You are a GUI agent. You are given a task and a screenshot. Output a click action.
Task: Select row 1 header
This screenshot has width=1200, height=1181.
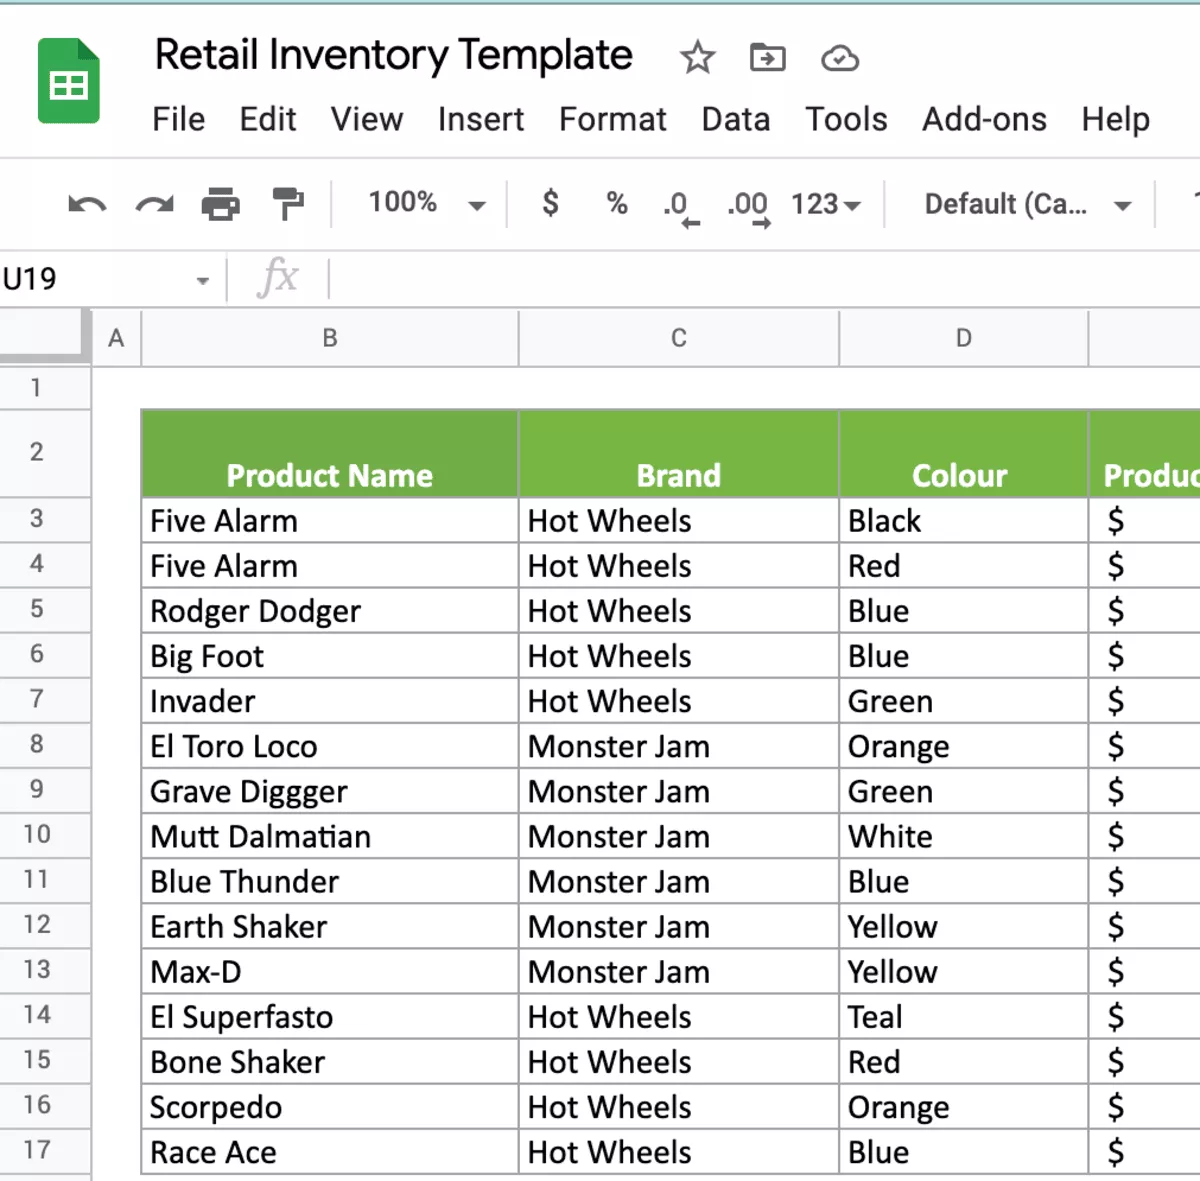coord(45,388)
